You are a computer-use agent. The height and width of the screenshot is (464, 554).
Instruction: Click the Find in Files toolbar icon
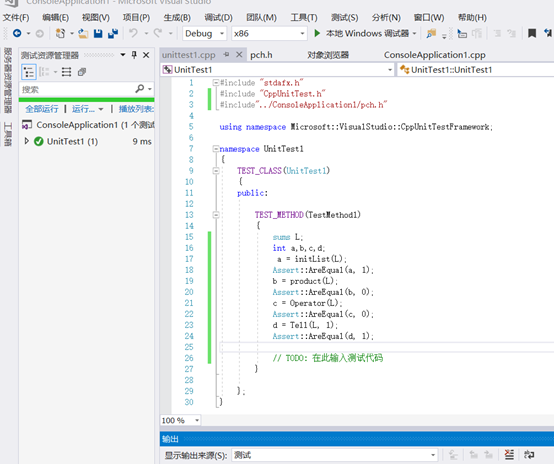pyautogui.click(x=431, y=34)
